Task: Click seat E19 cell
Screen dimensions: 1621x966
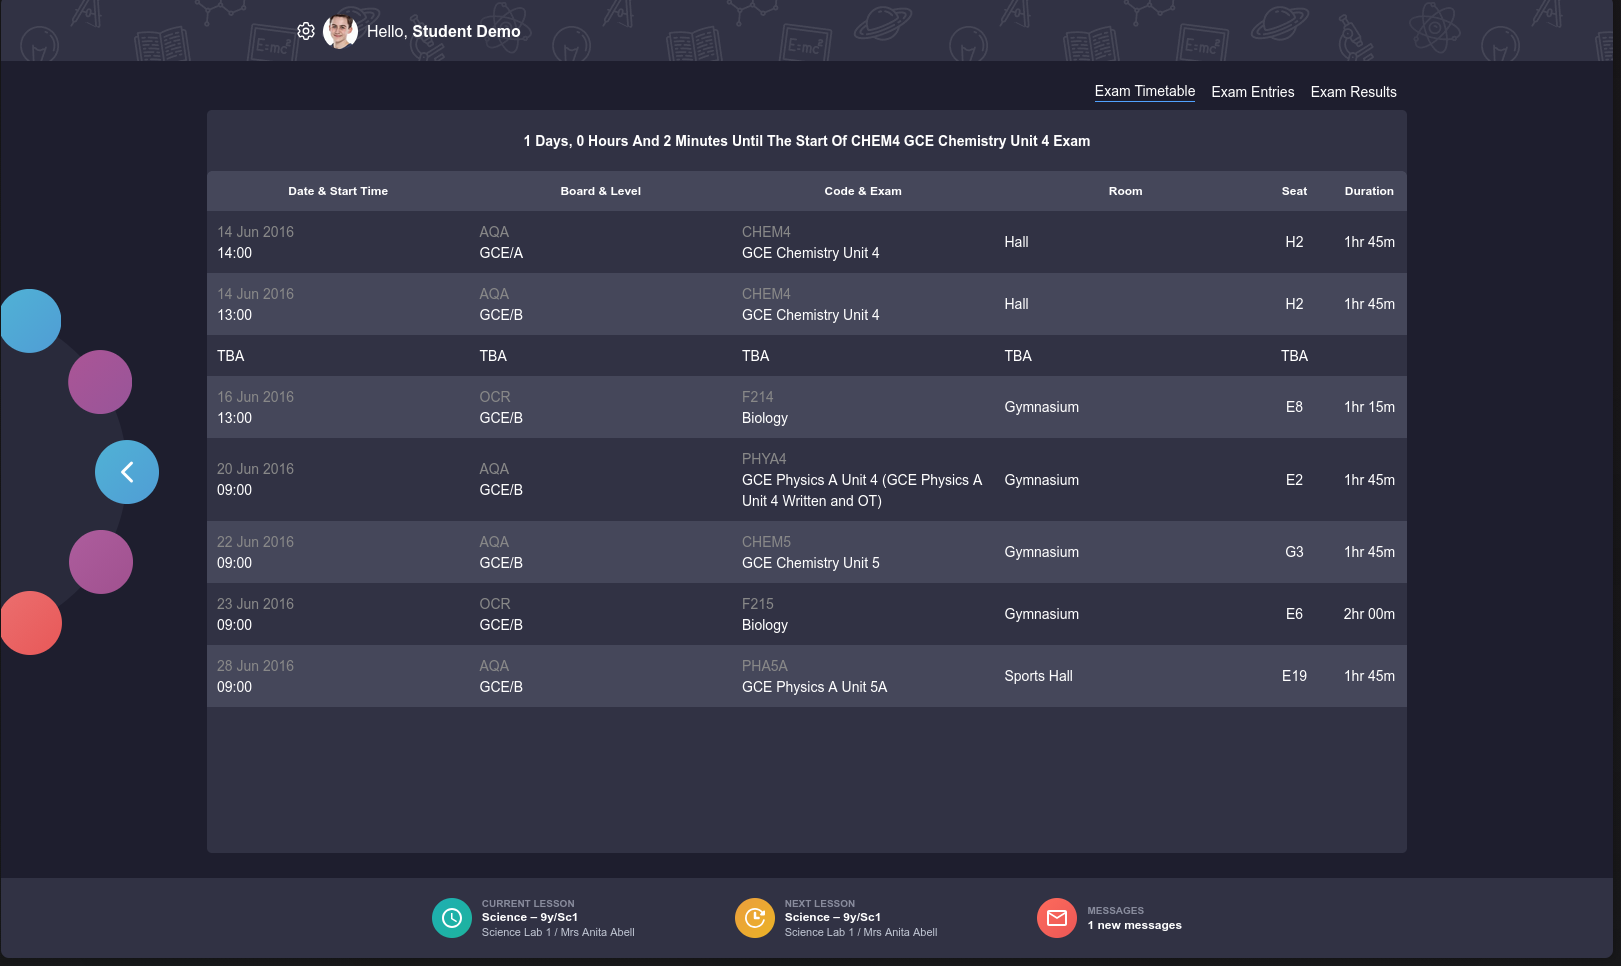Action: (1294, 676)
